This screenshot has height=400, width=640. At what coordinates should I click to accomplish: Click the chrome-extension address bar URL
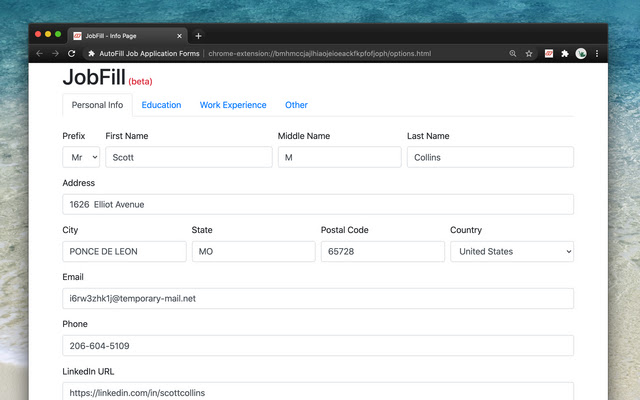pyautogui.click(x=320, y=53)
